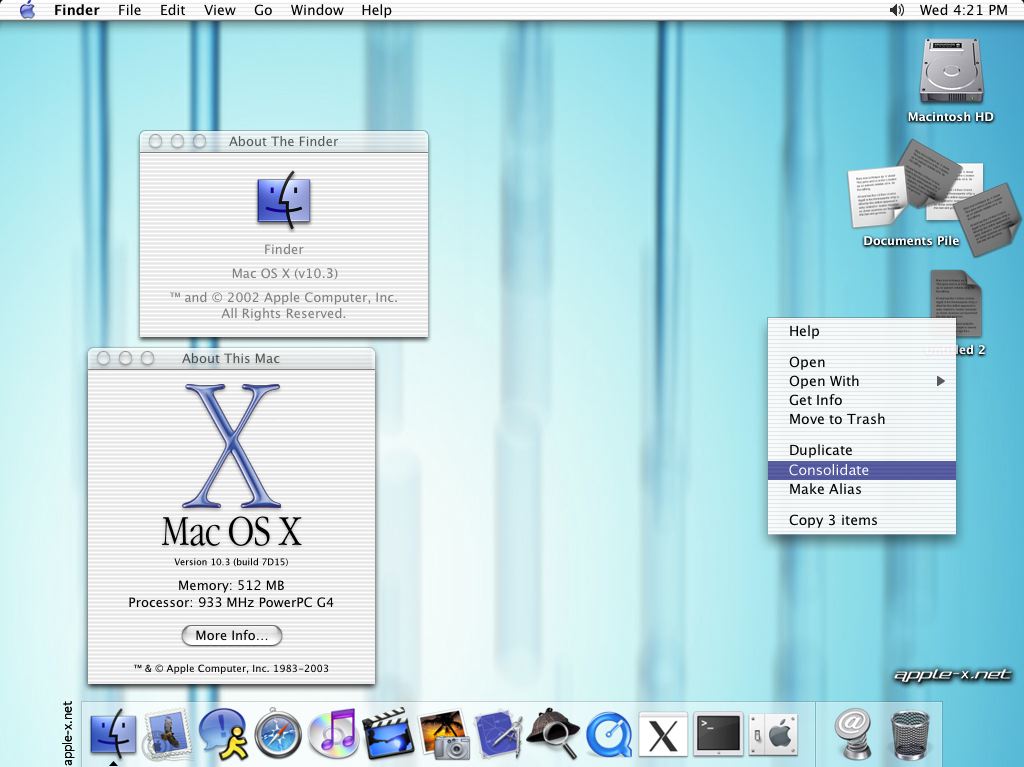Launch Terminal from the Dock
Image resolution: width=1024 pixels, height=767 pixels.
coord(717,735)
